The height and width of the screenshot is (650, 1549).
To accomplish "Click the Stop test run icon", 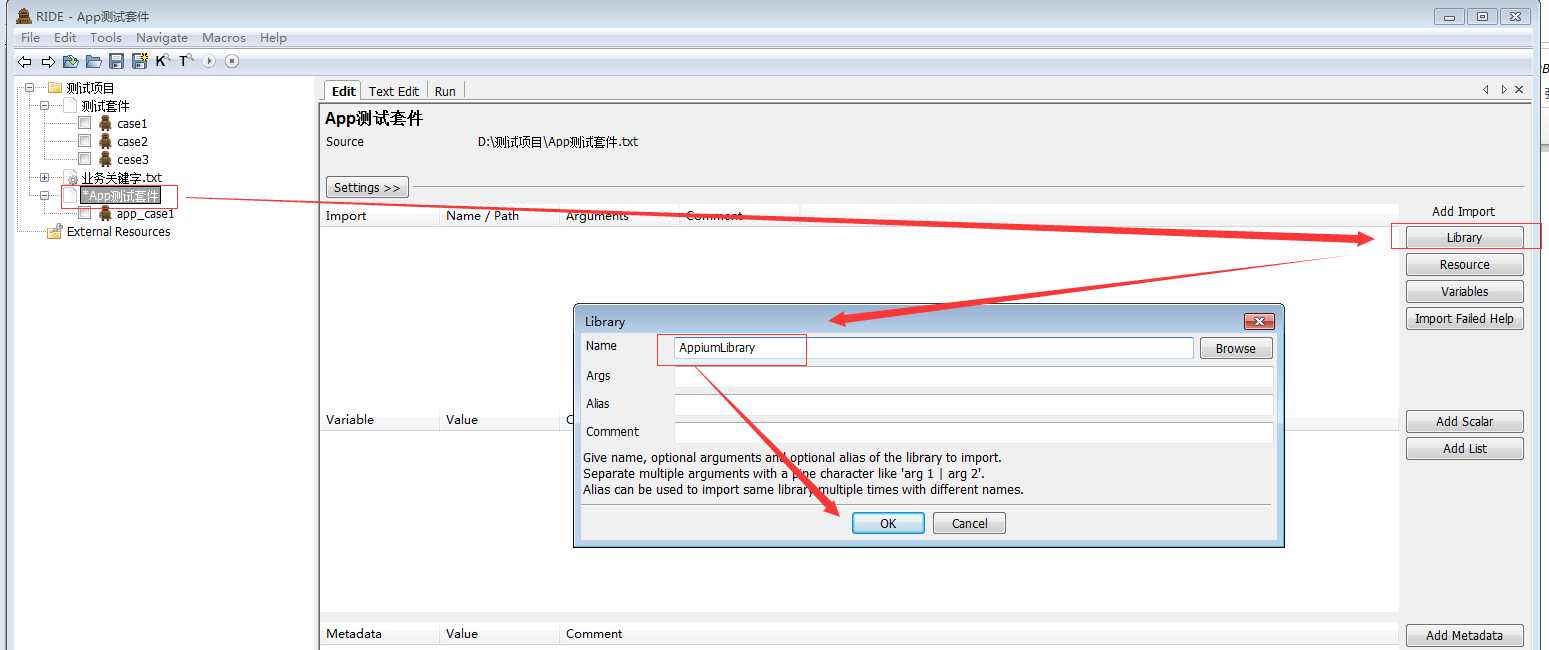I will click(x=232, y=62).
